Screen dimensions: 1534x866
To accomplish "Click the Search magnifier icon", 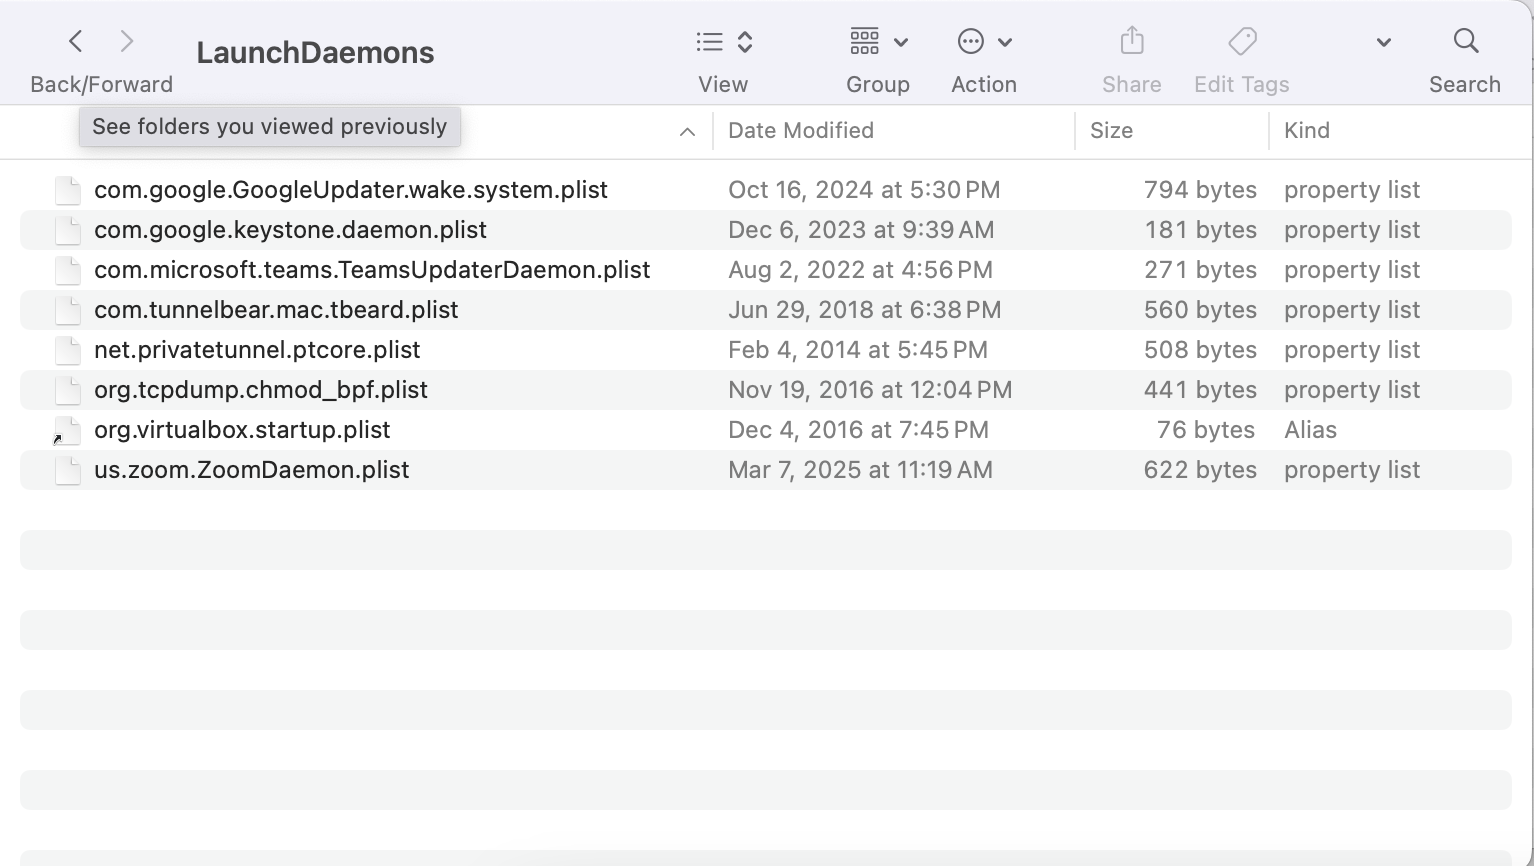I will [x=1465, y=41].
